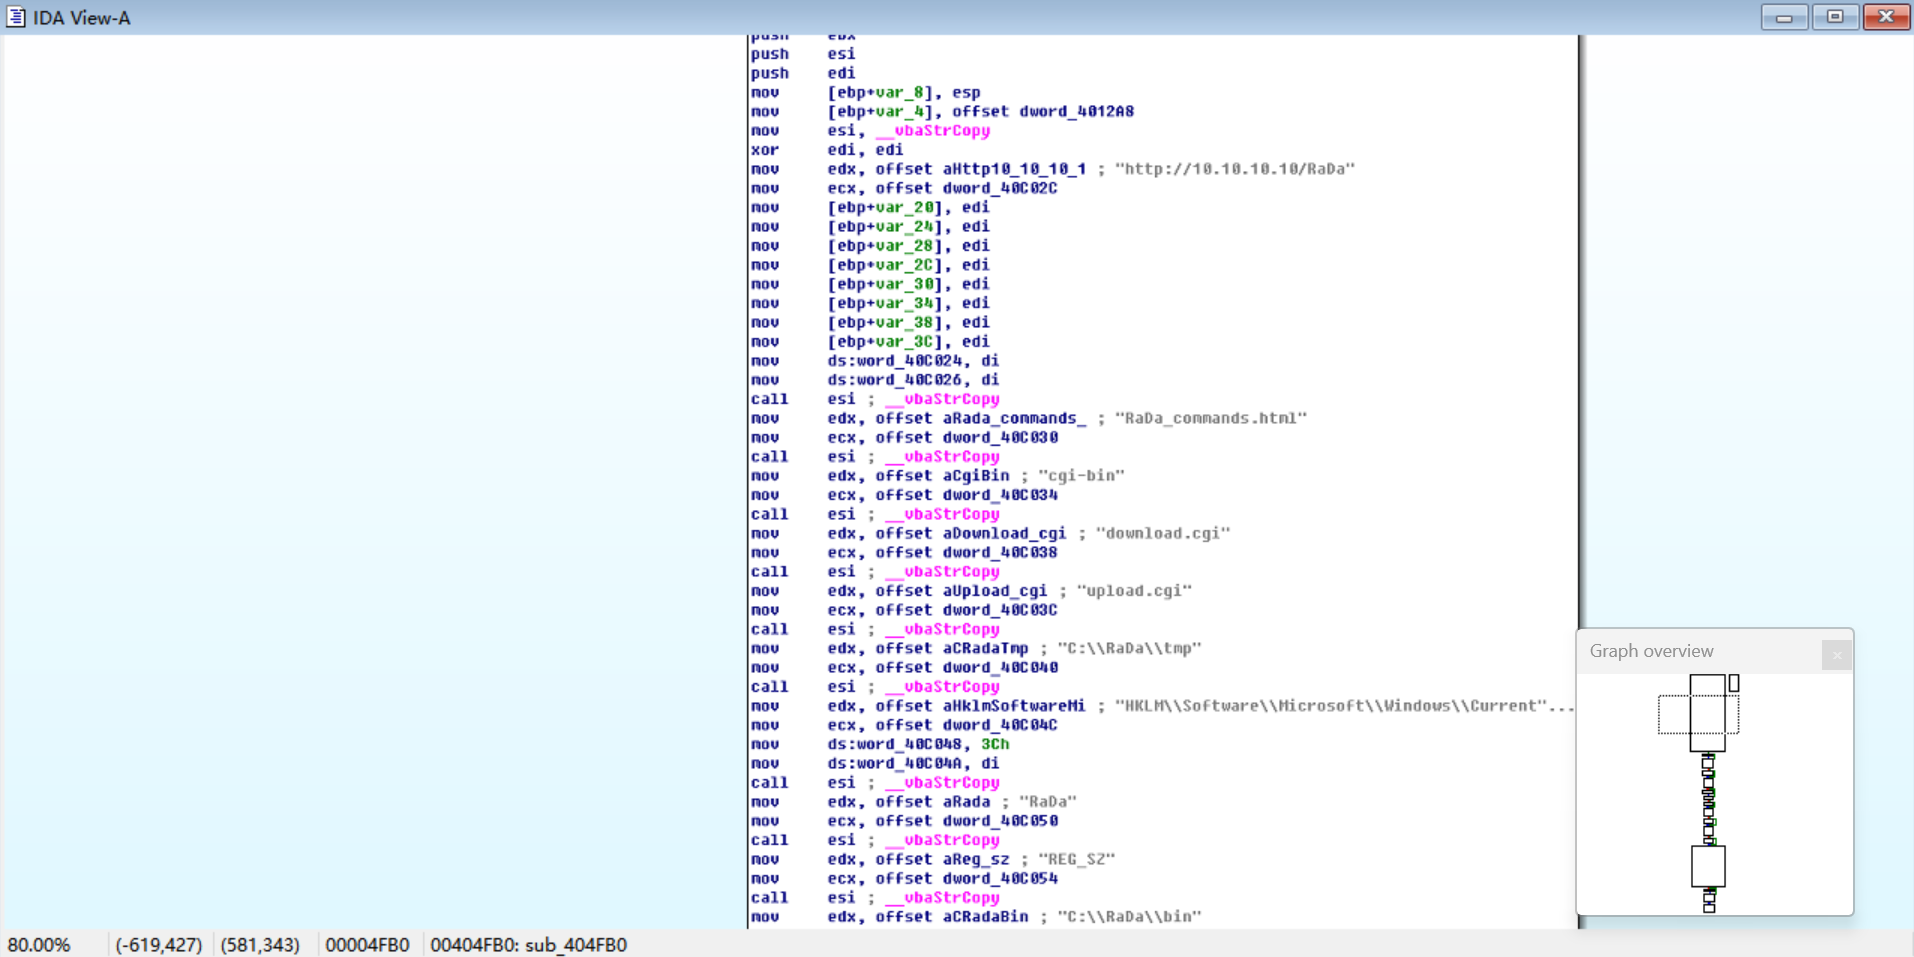
Task: Click the aReg_sz offset name
Action: 976,859
